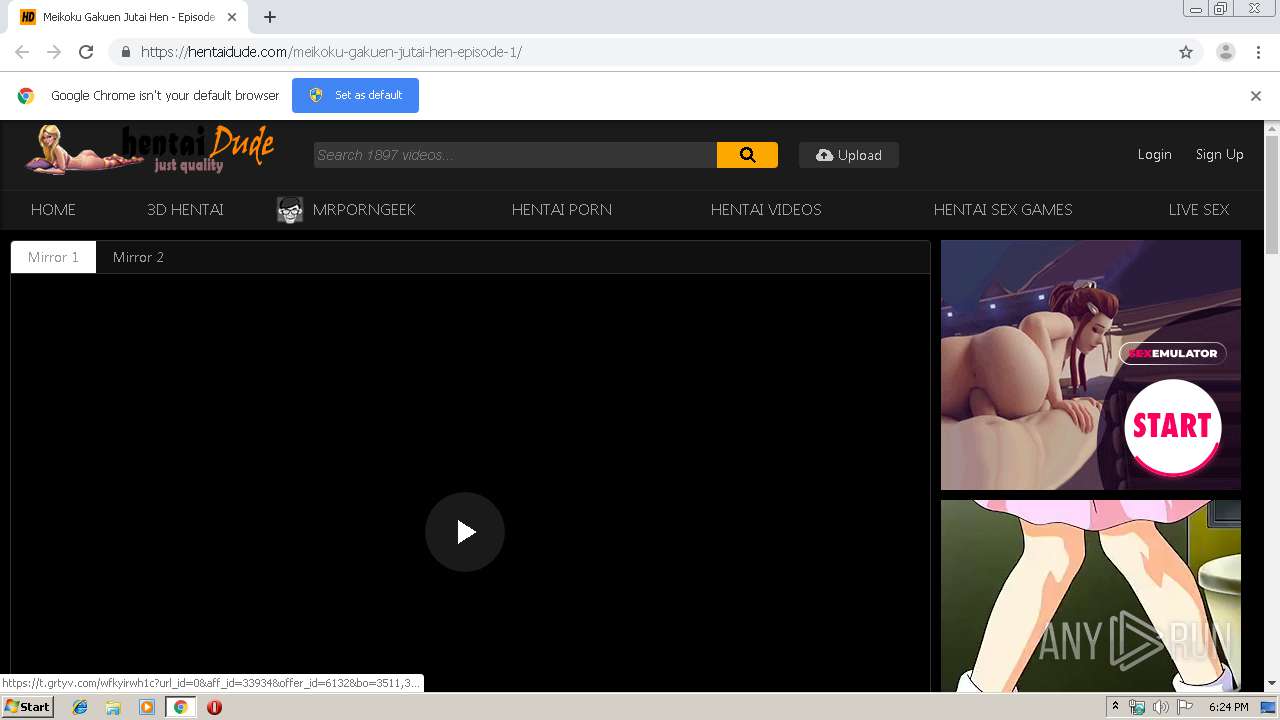
Task: Bookmark this page with the star icon
Action: tap(1186, 52)
